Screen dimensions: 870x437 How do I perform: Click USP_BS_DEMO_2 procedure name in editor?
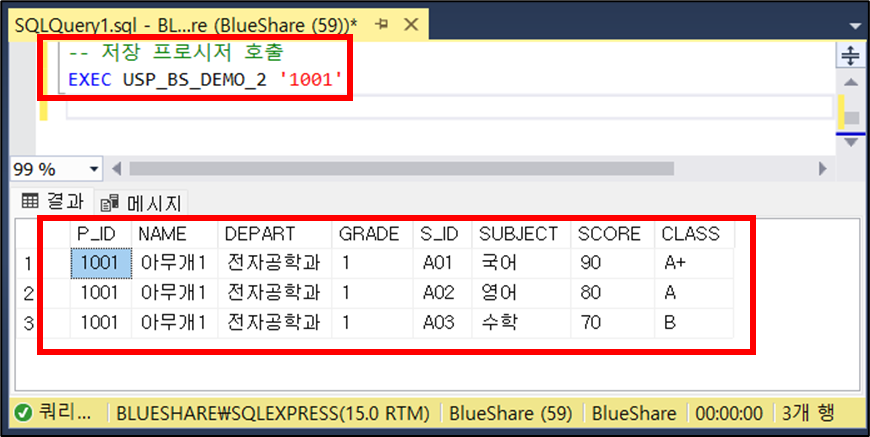point(194,81)
